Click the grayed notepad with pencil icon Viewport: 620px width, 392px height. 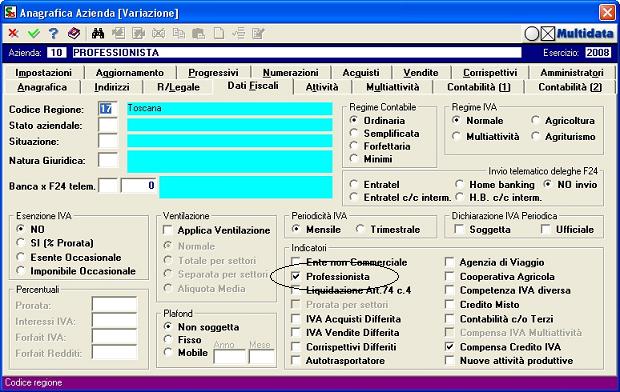pyautogui.click(x=258, y=33)
